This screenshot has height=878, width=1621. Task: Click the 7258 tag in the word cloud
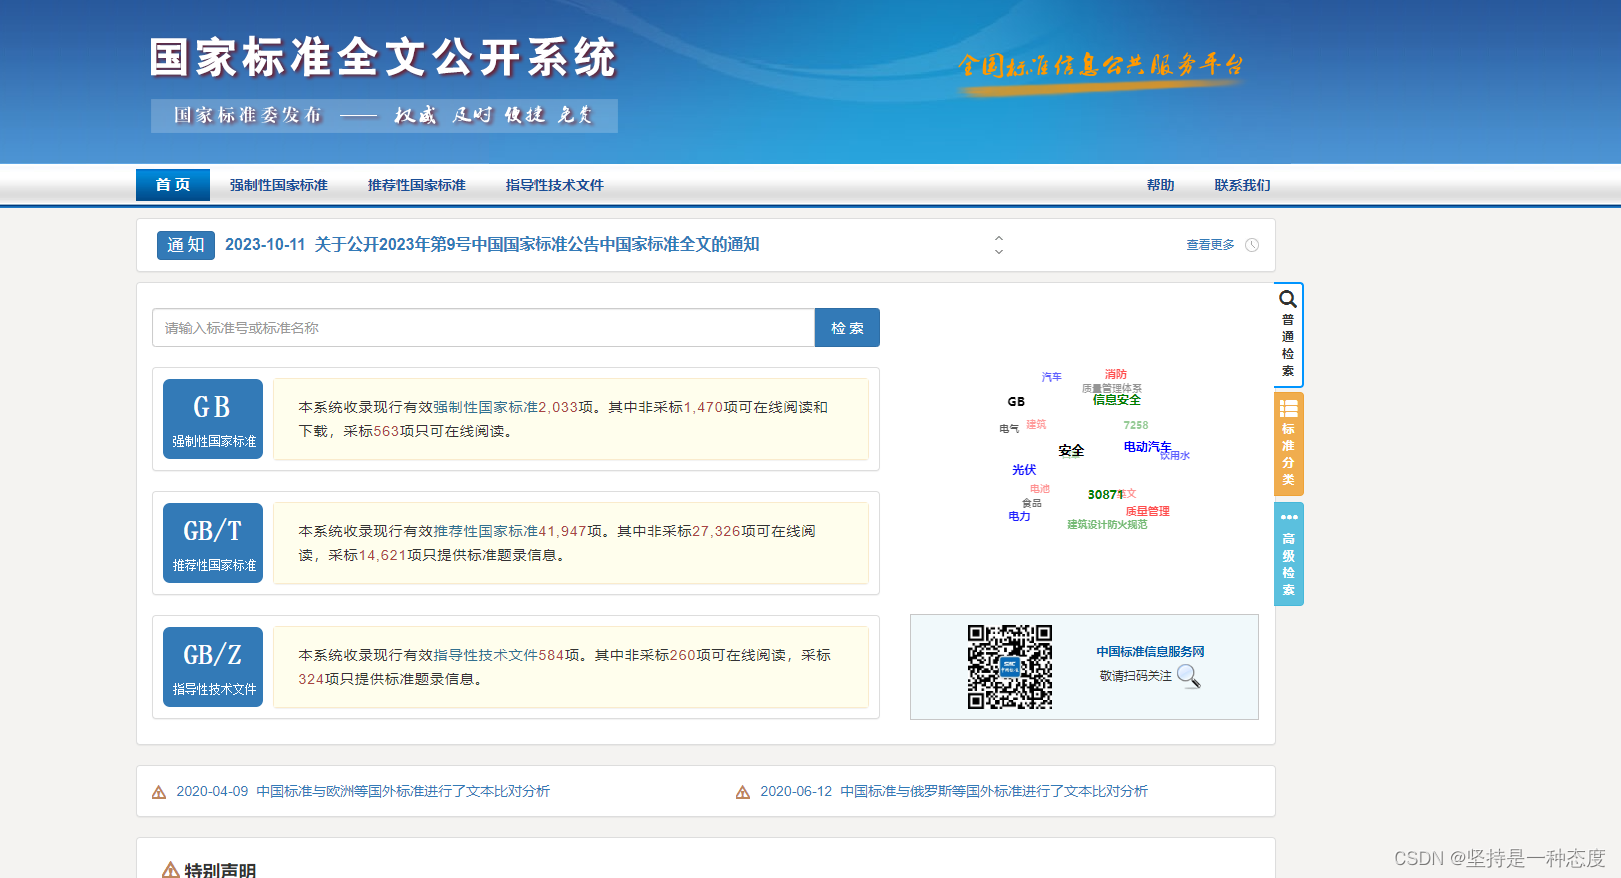click(x=1136, y=426)
